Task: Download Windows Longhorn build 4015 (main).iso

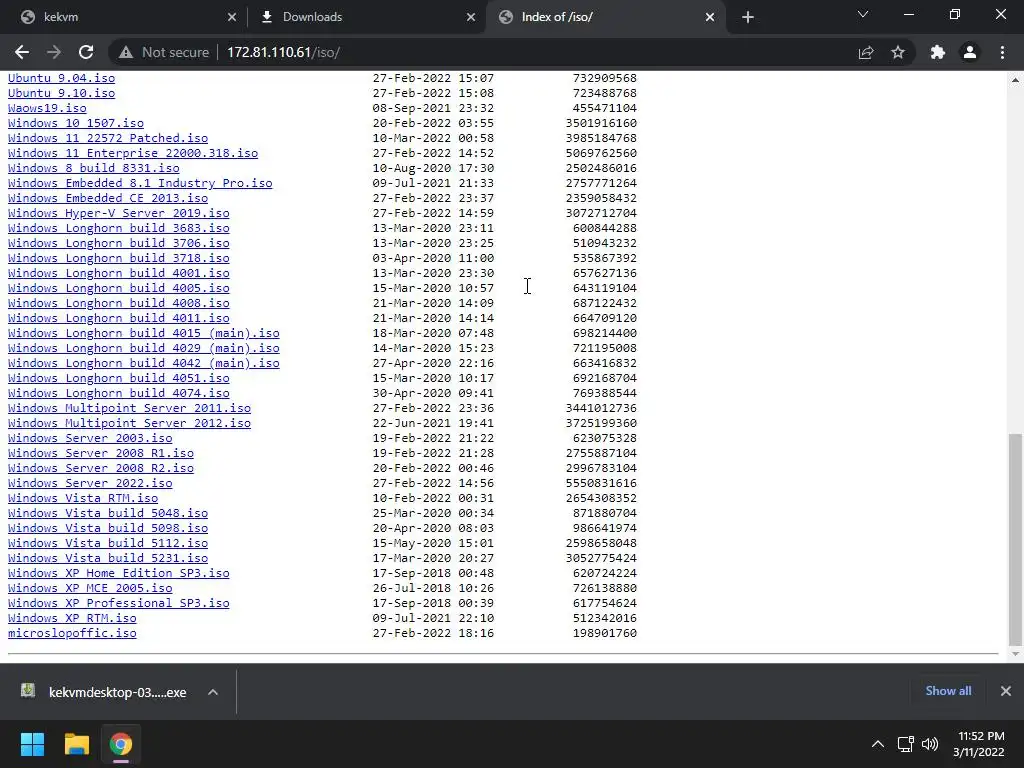Action: [x=144, y=333]
